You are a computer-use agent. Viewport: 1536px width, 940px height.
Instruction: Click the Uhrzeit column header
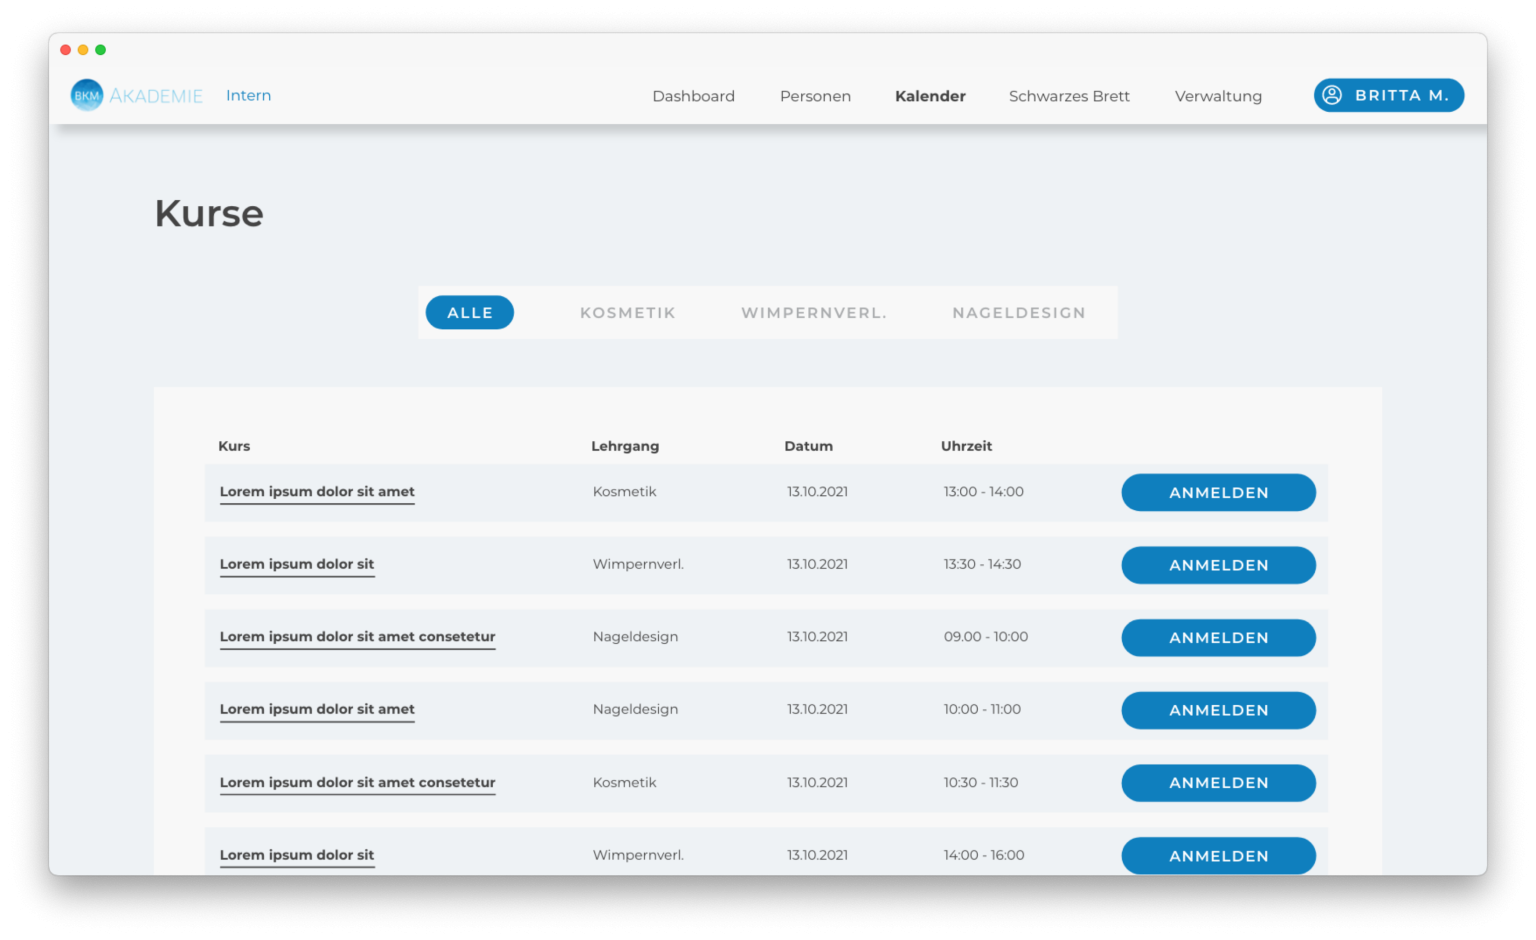pyautogui.click(x=966, y=446)
